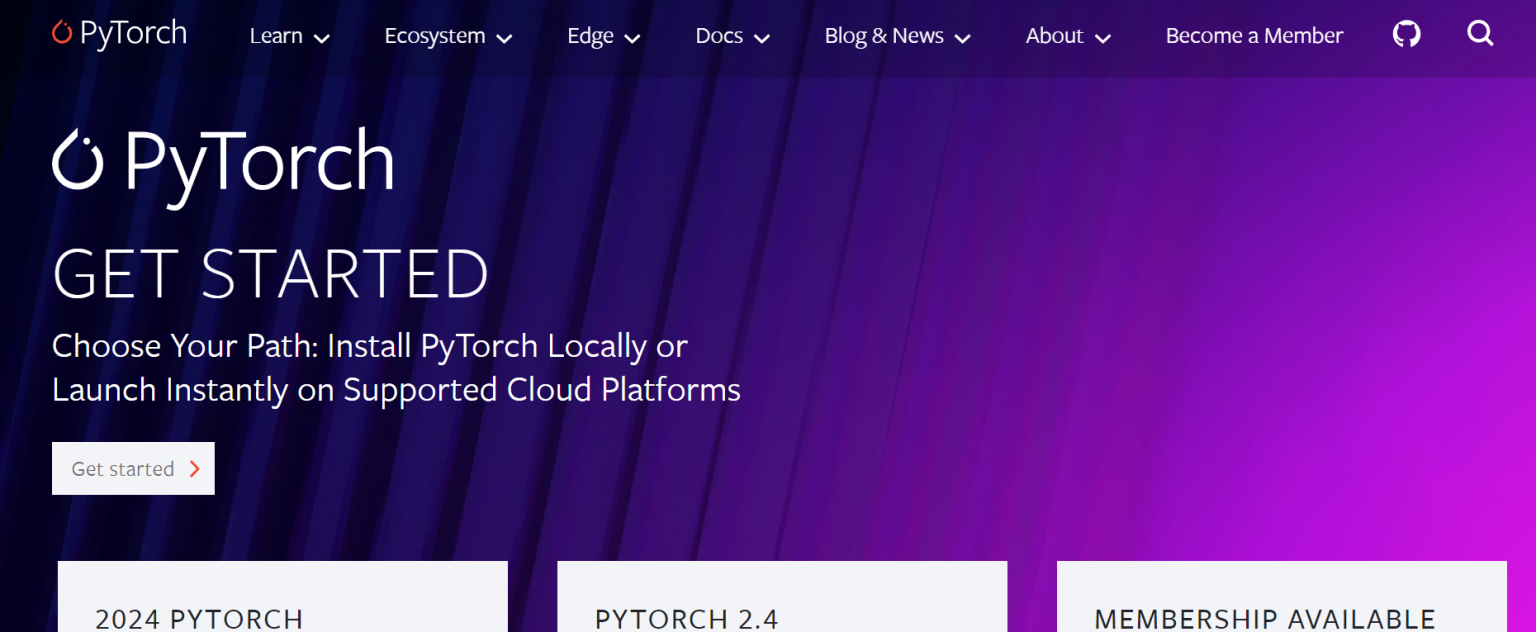Expand the Edge dropdown chevron

coord(632,39)
